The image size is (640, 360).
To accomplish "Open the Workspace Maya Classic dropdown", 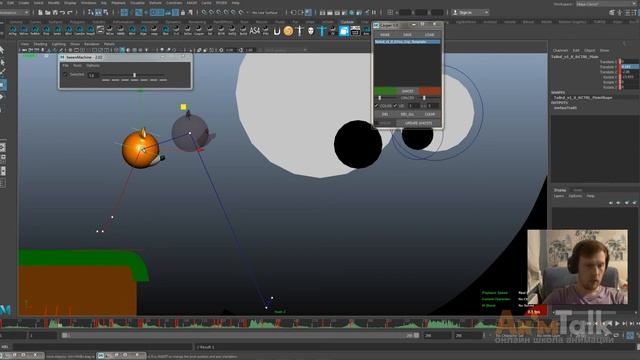I will [606, 4].
